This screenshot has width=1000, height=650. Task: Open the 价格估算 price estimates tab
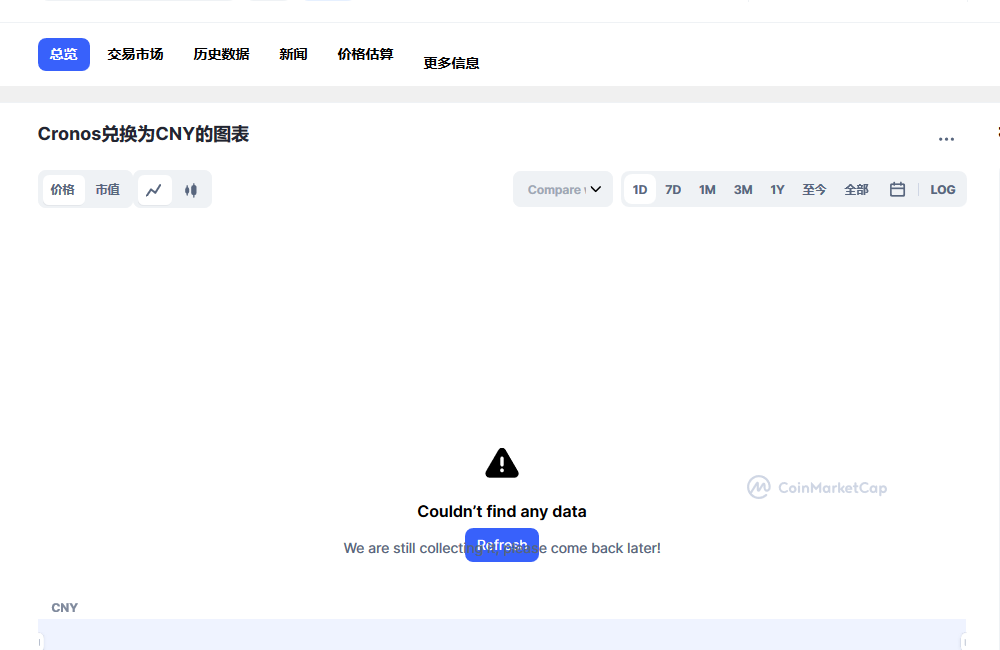(365, 54)
